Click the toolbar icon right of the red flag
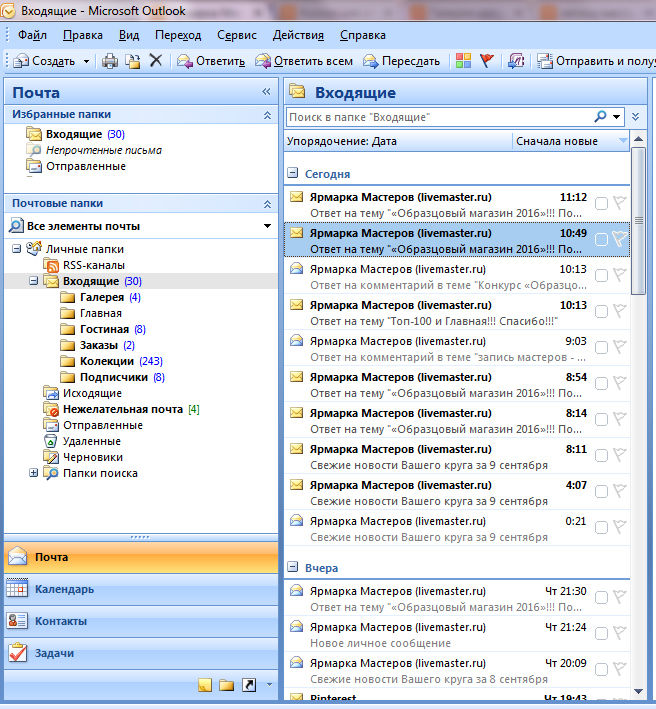 [x=516, y=61]
